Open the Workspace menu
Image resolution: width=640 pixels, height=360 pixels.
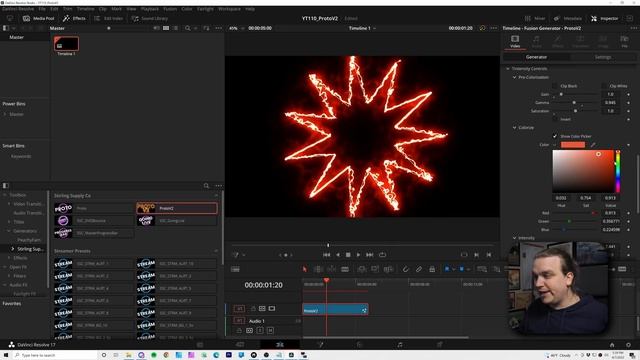point(229,9)
